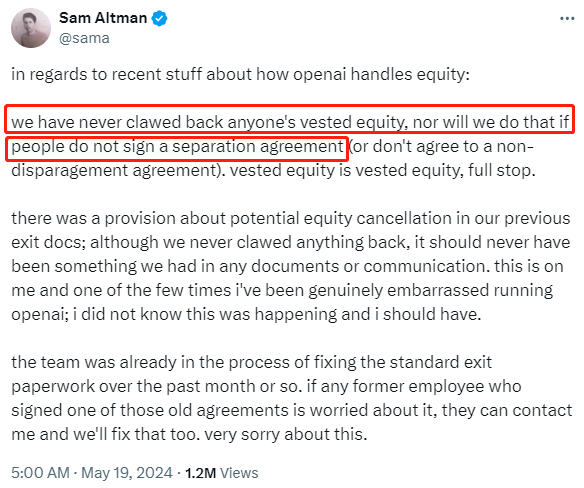Click the line 'been something we had in any documents'
The height and width of the screenshot is (488, 584).
tap(287, 267)
